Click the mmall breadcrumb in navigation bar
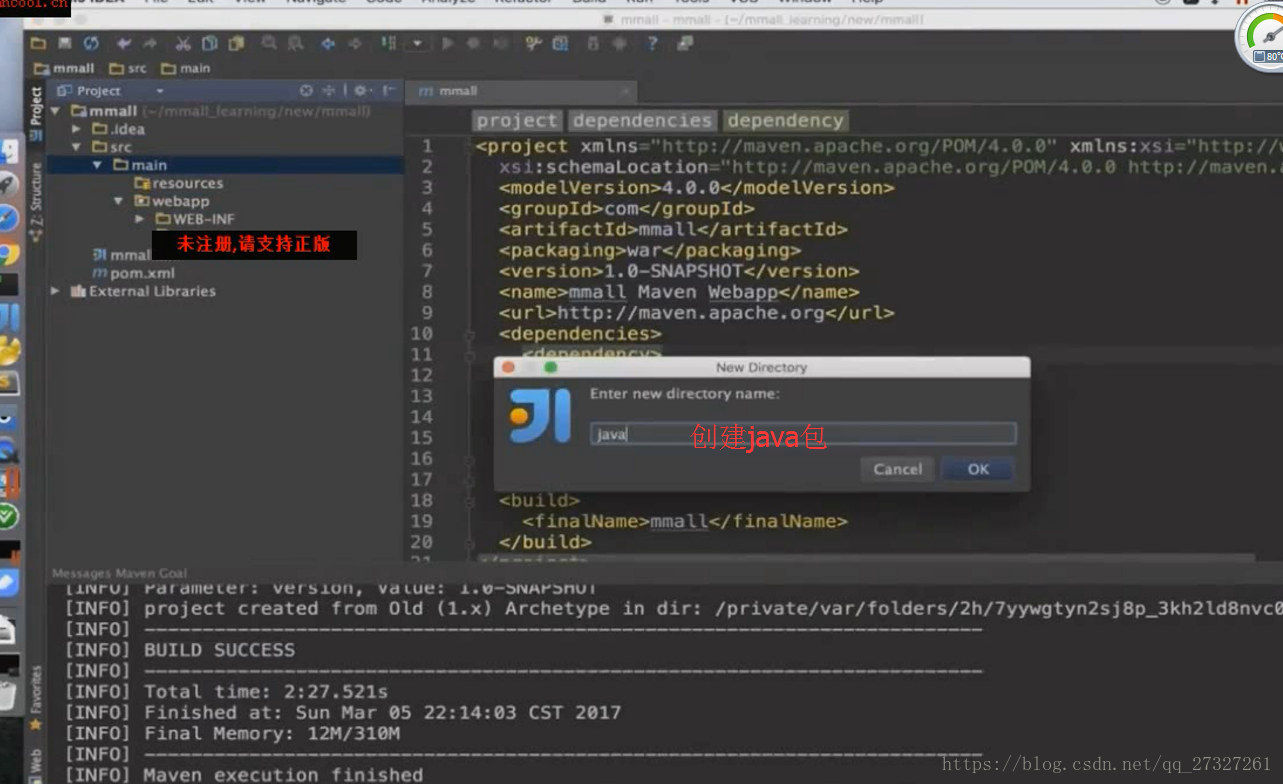 point(64,68)
